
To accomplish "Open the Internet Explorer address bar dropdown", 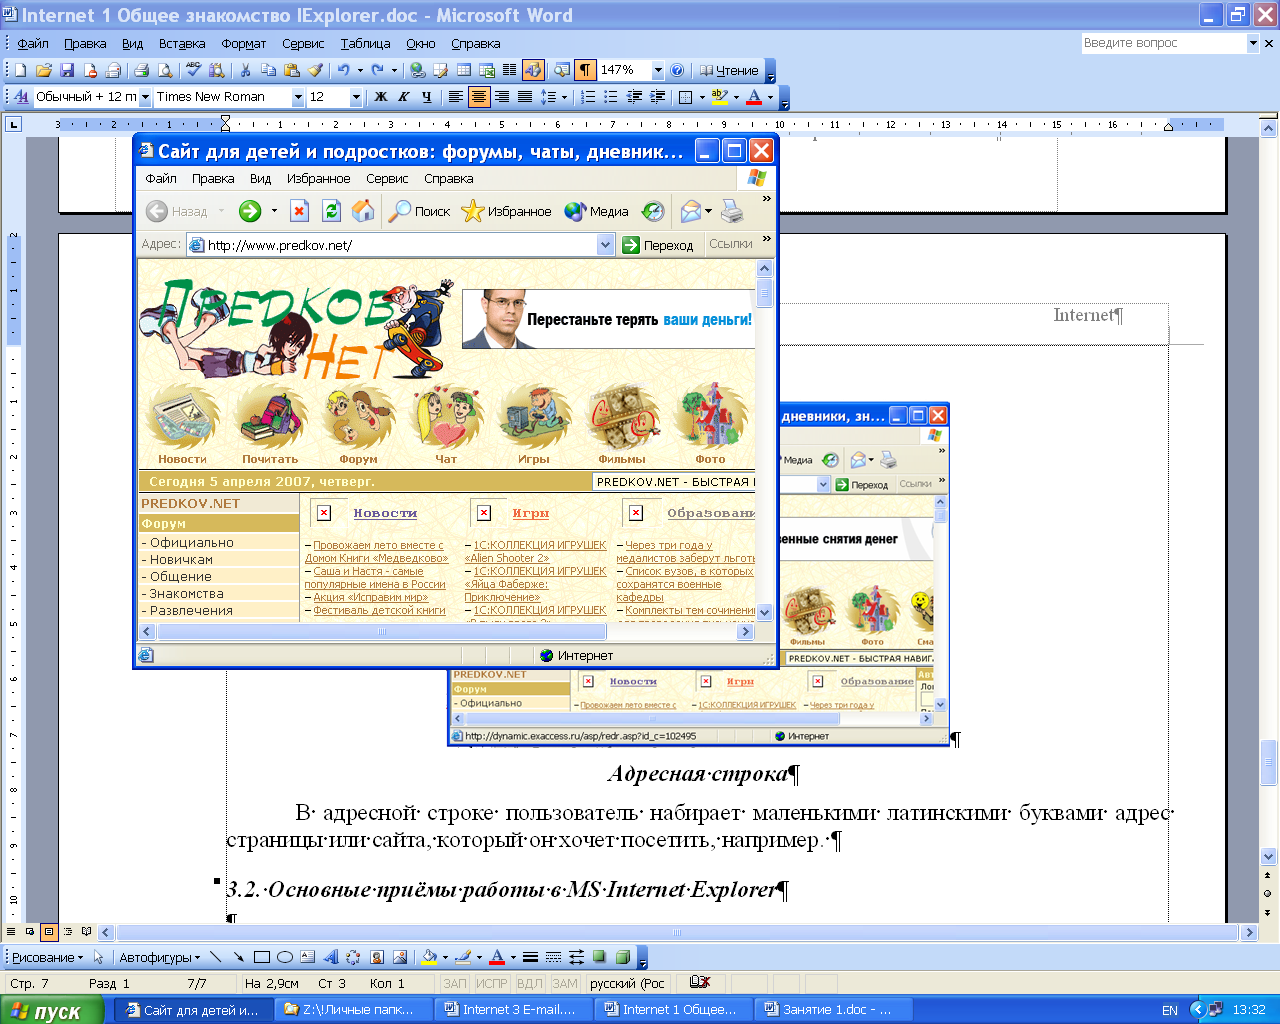I will pyautogui.click(x=605, y=244).
